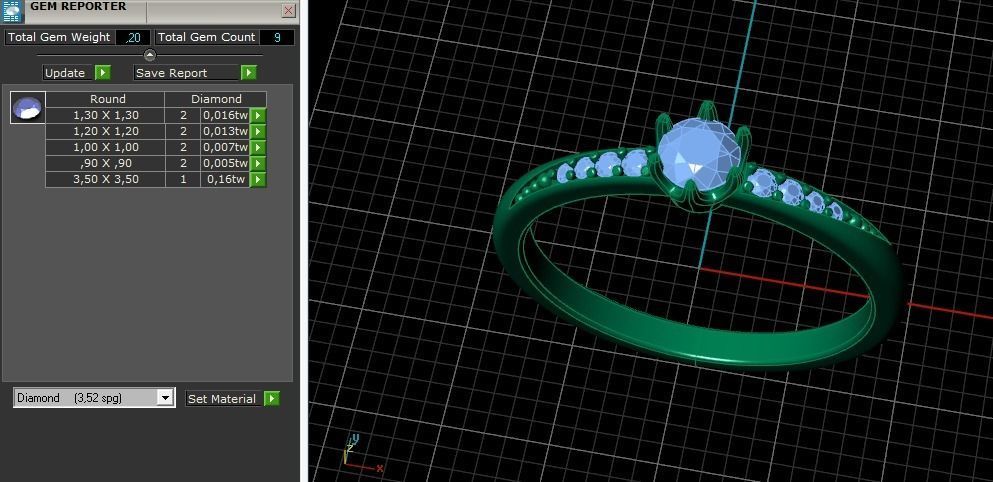
Task: Click the Diamond column header
Action: [x=216, y=99]
